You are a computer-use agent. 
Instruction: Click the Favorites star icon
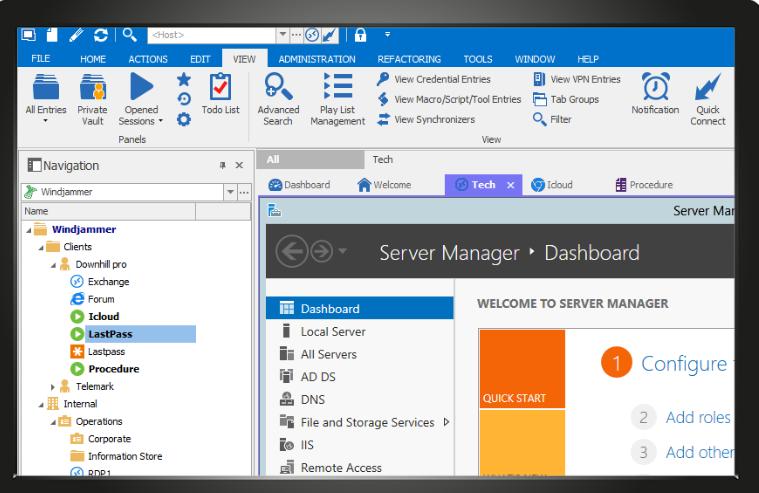(183, 79)
